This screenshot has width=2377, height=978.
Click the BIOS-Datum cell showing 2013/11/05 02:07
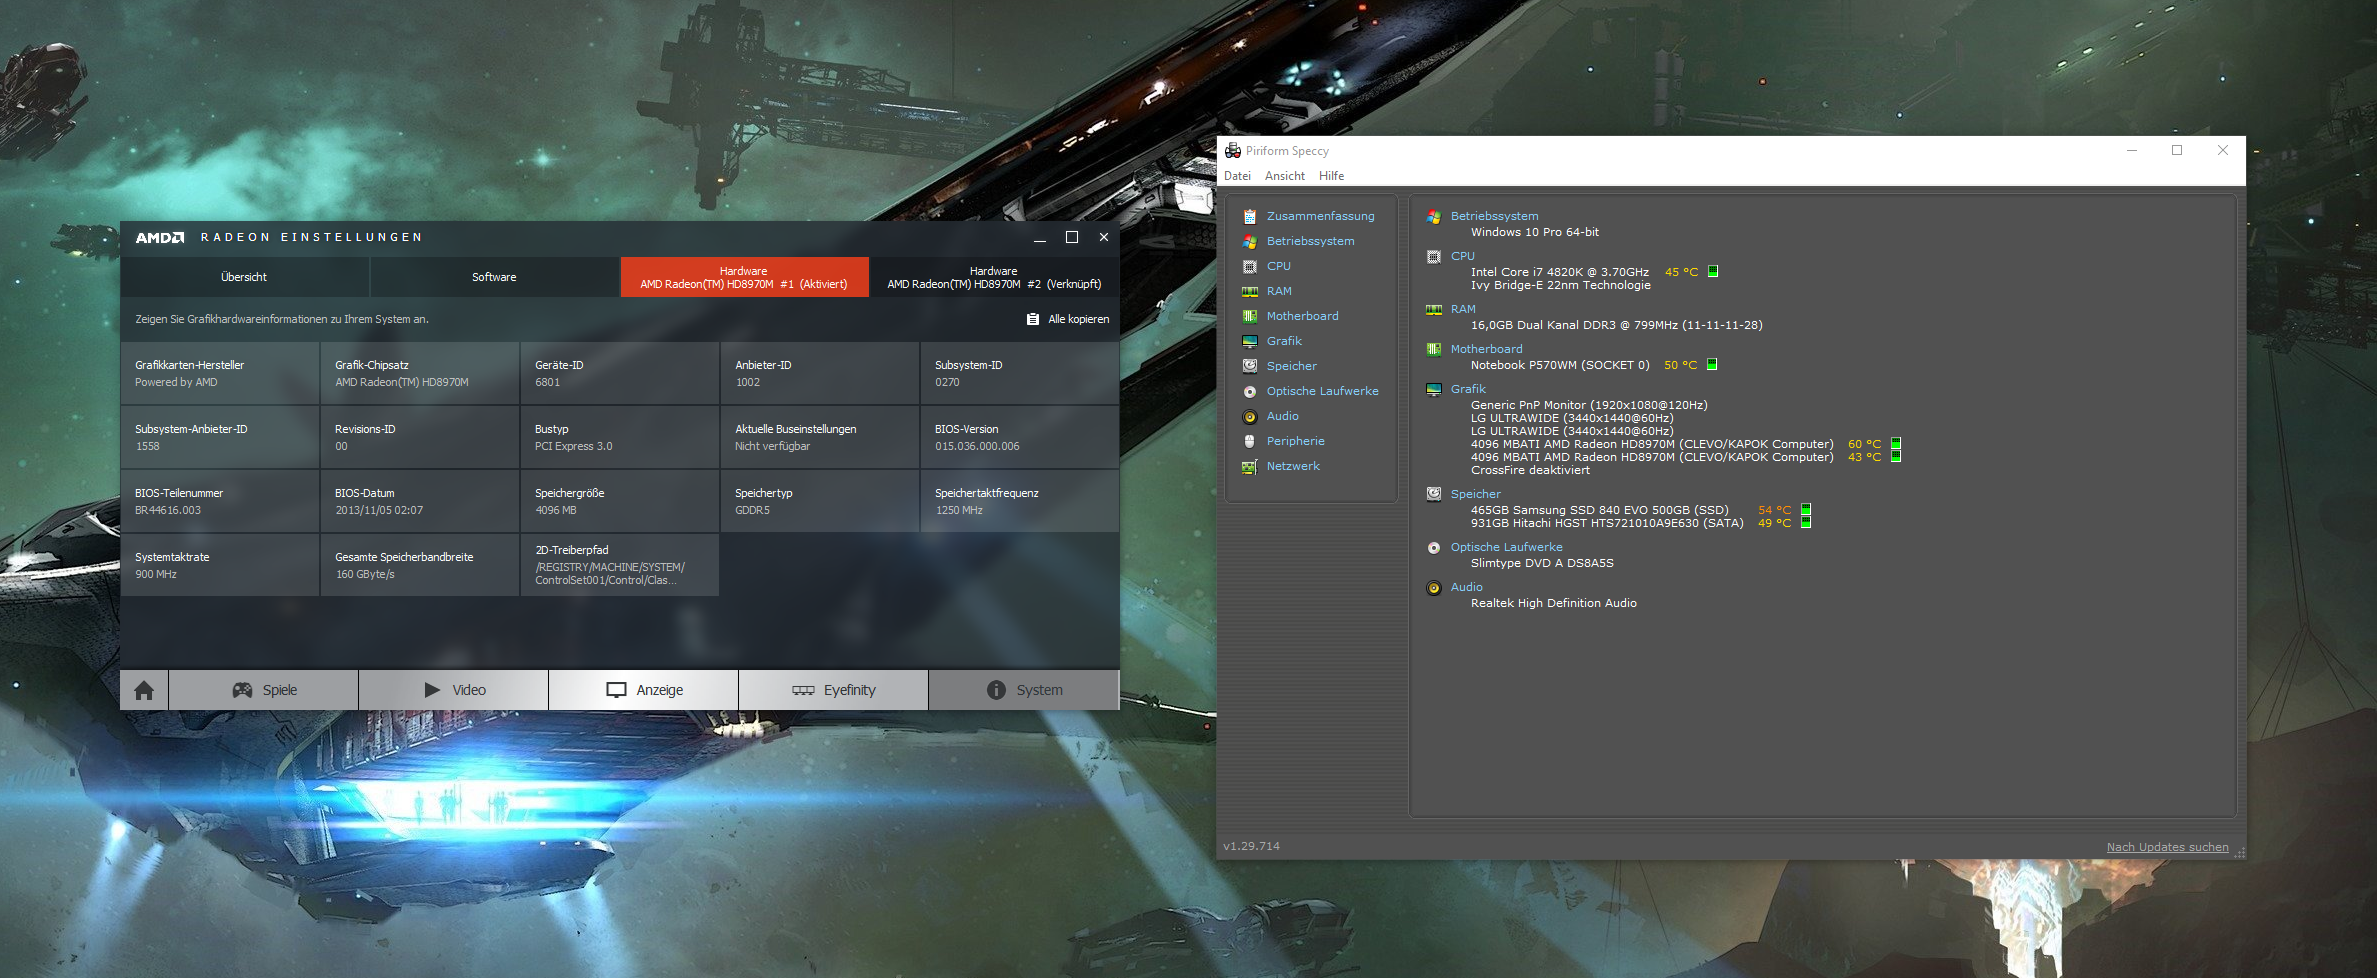(420, 501)
